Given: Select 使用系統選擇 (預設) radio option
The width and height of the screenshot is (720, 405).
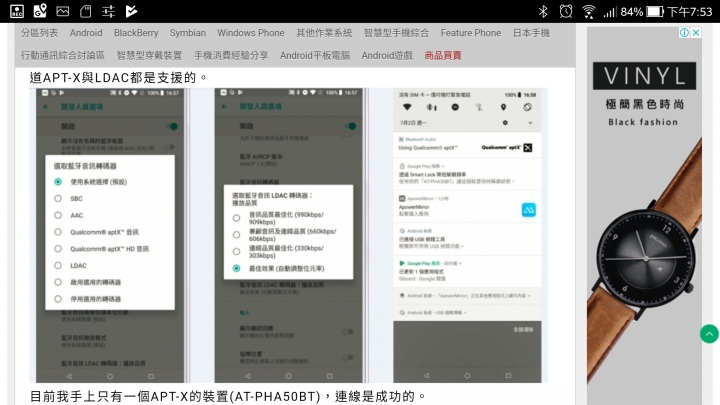Looking at the screenshot, I should 57,182.
